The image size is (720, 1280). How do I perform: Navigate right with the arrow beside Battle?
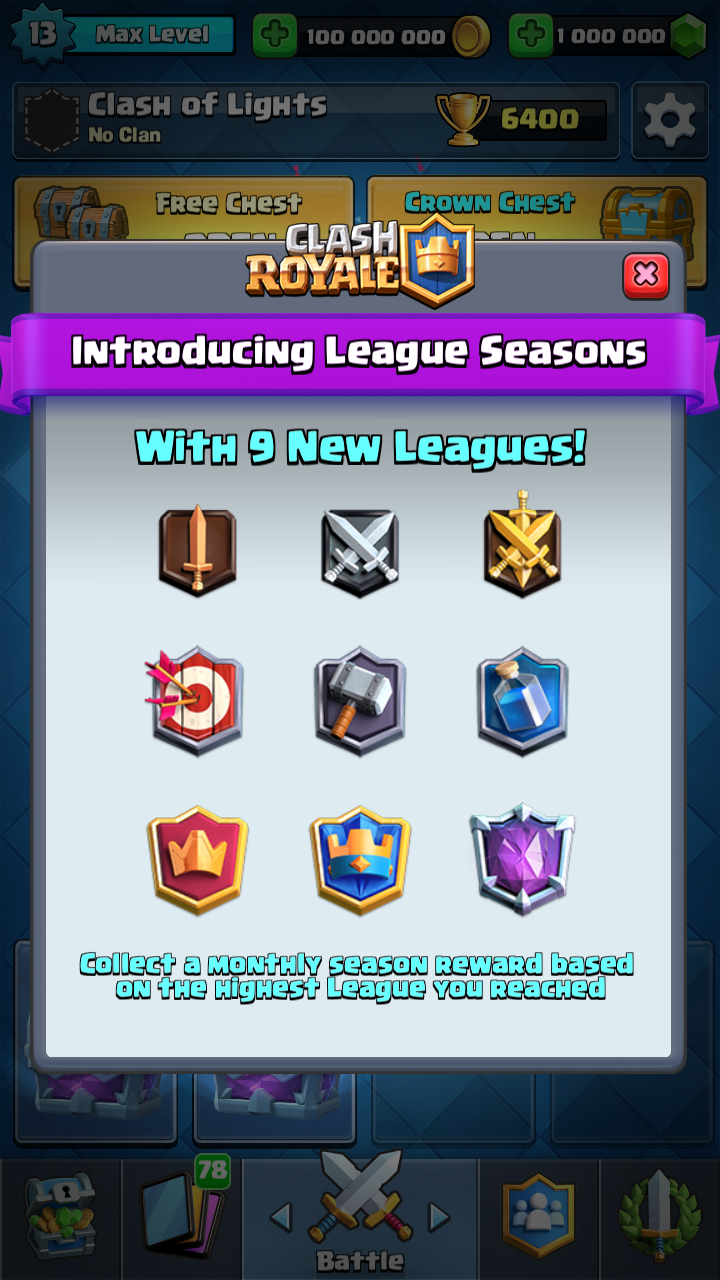438,1217
